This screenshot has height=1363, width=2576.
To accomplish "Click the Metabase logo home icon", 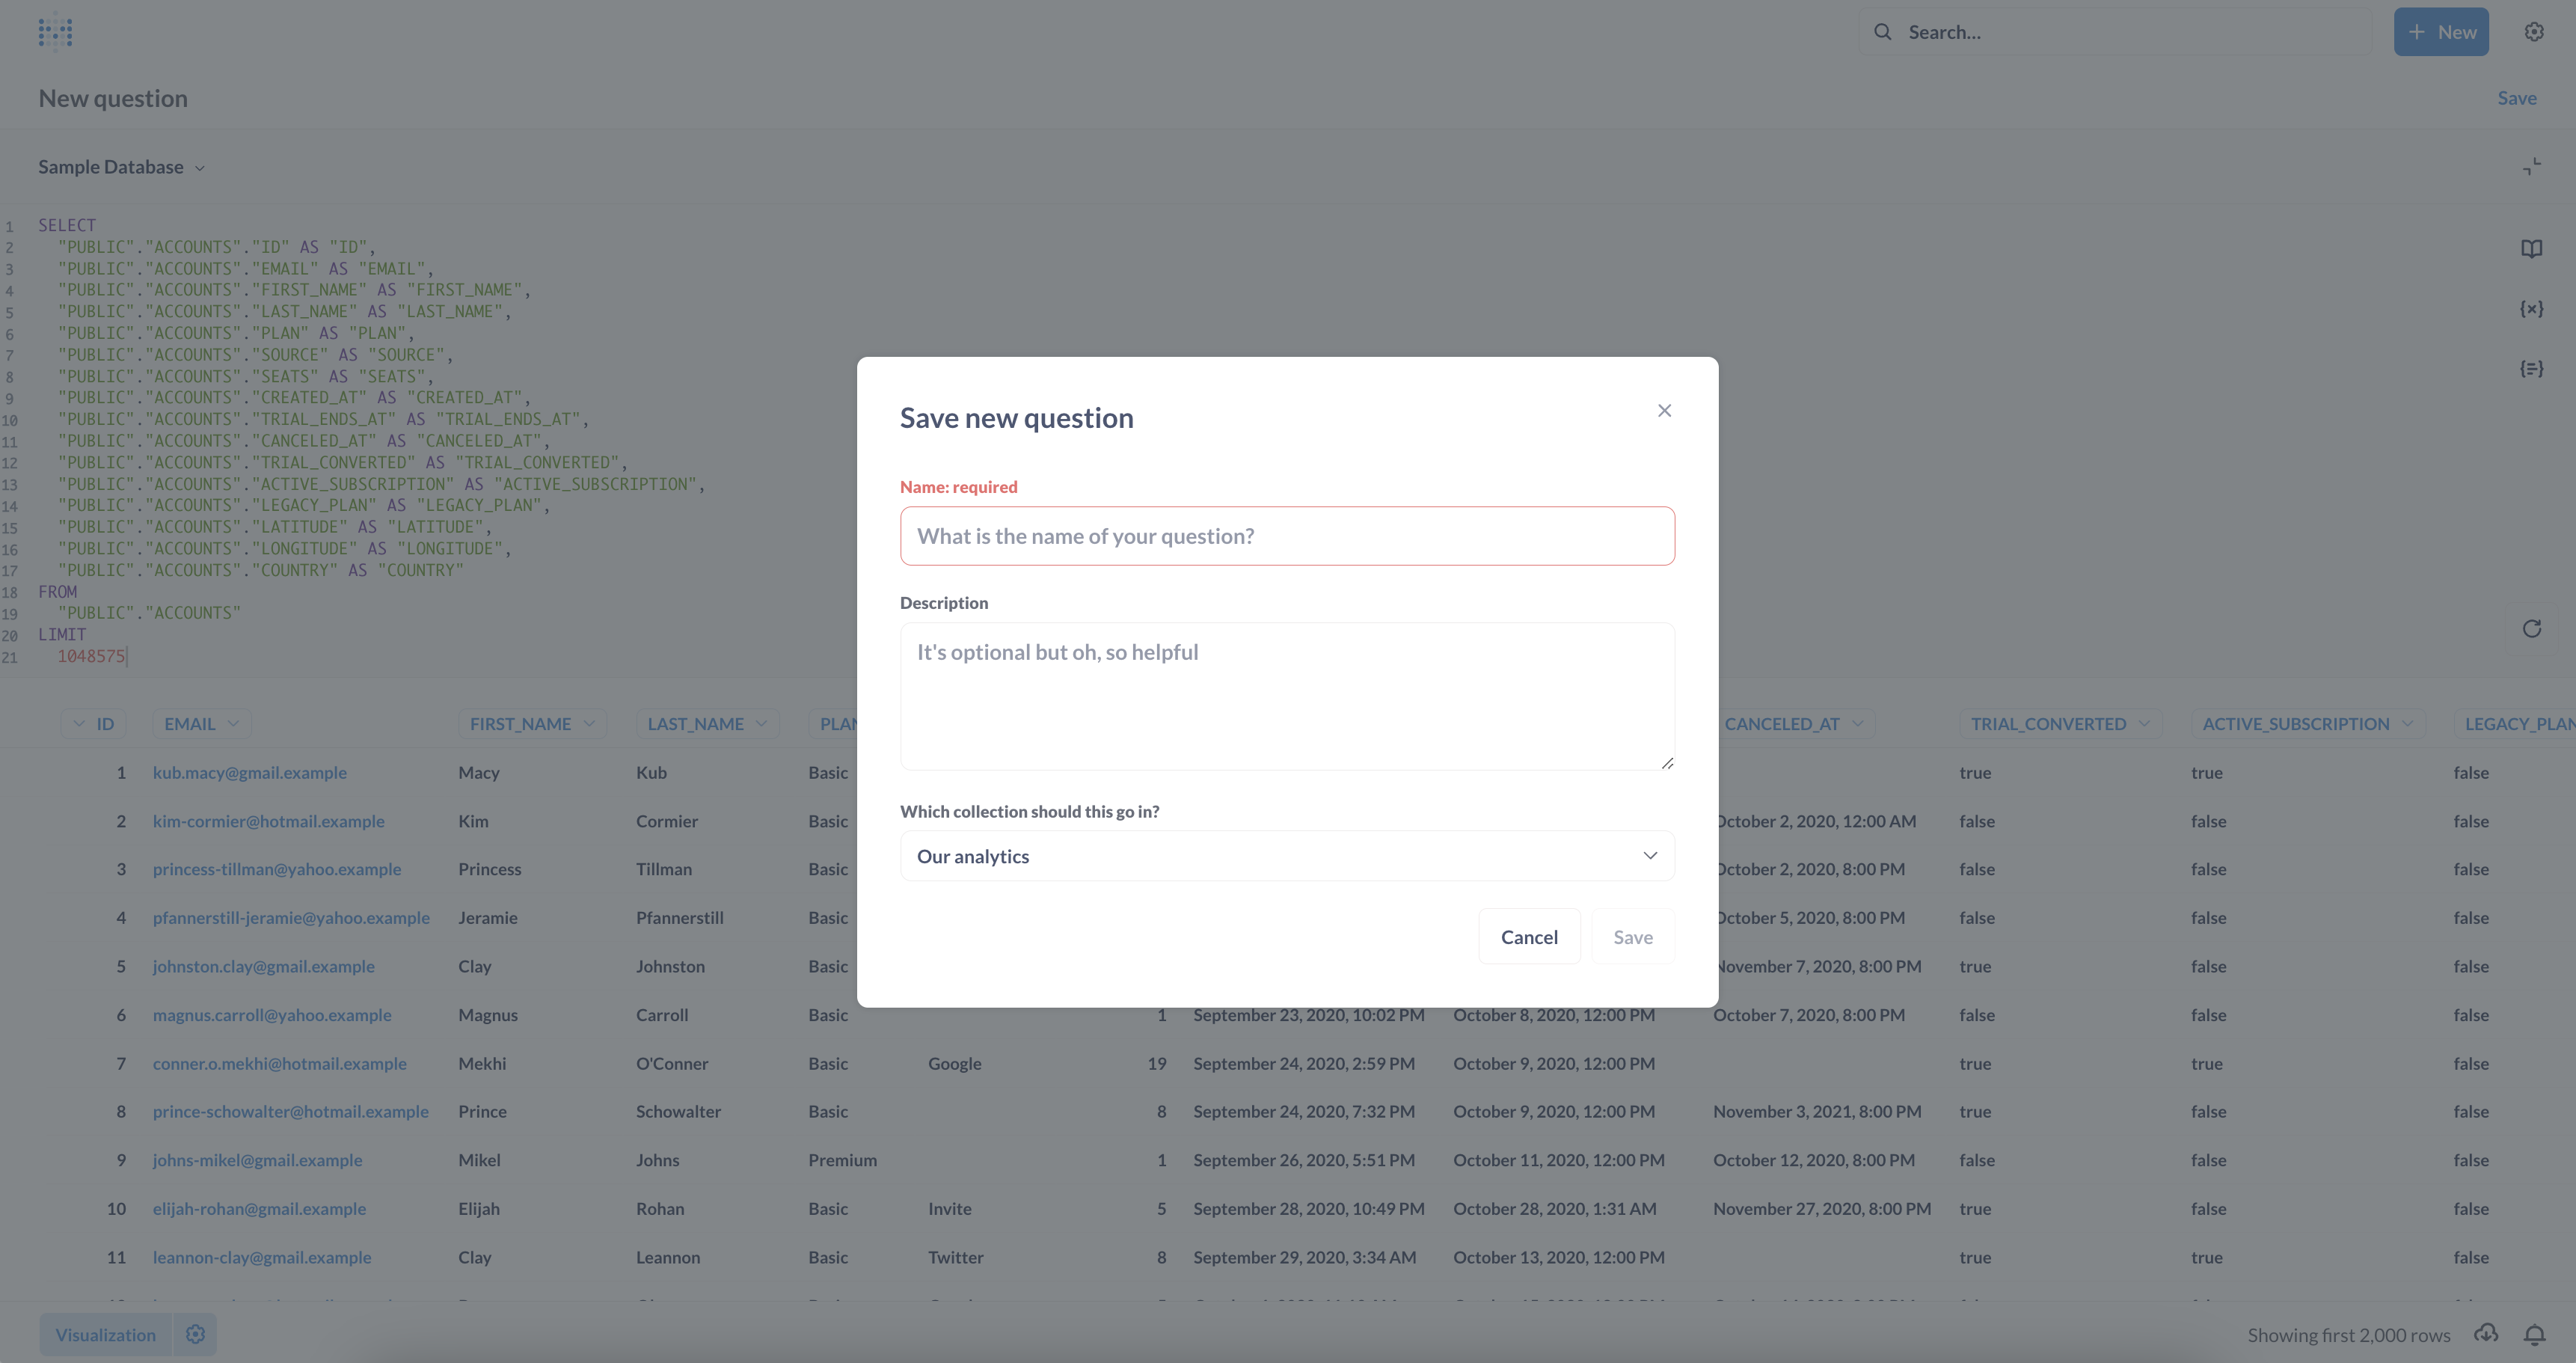I will click(55, 32).
